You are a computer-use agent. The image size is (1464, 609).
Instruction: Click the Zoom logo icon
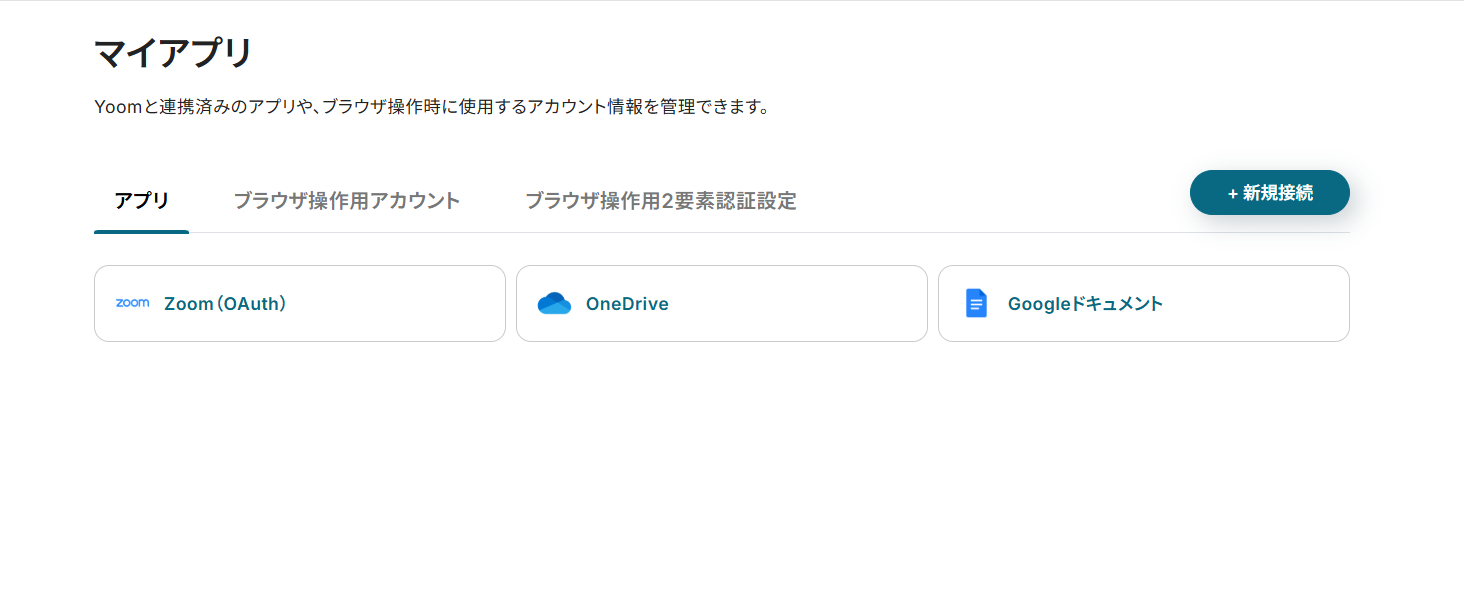(132, 303)
